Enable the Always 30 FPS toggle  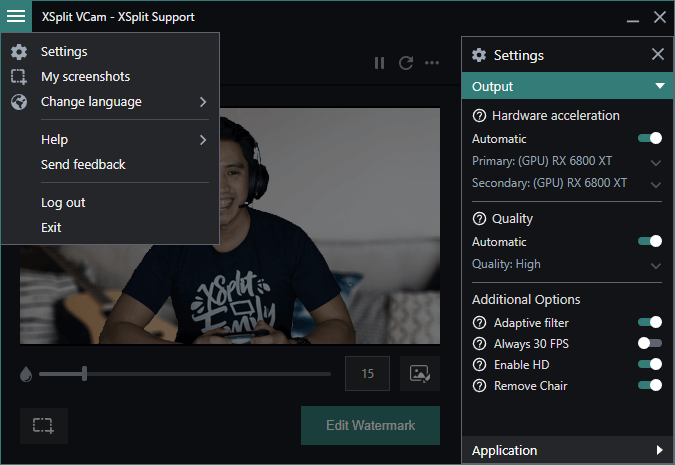pos(650,343)
